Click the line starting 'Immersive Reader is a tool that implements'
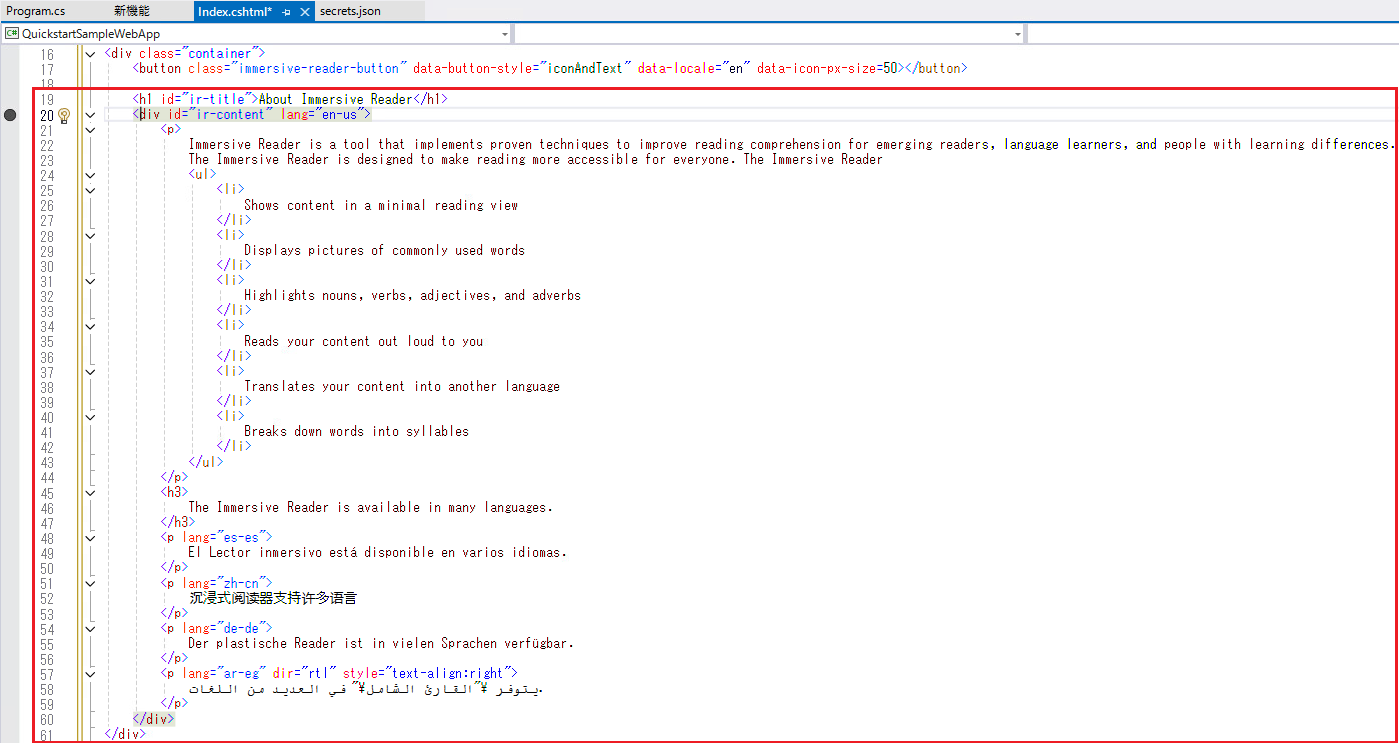Image resolution: width=1399 pixels, height=743 pixels. pos(791,145)
